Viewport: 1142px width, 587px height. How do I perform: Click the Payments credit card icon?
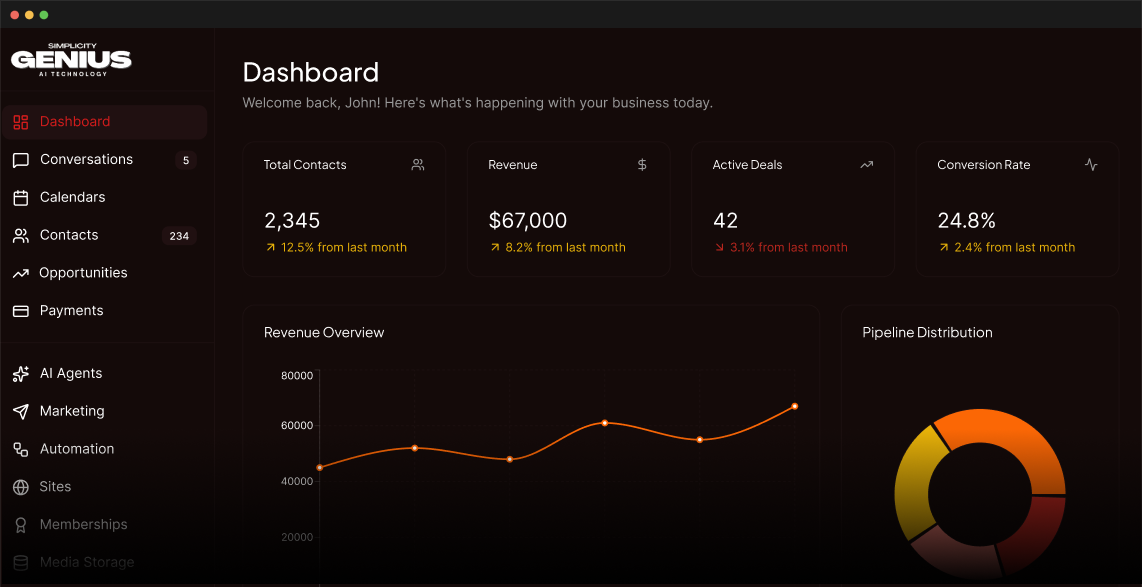(20, 311)
